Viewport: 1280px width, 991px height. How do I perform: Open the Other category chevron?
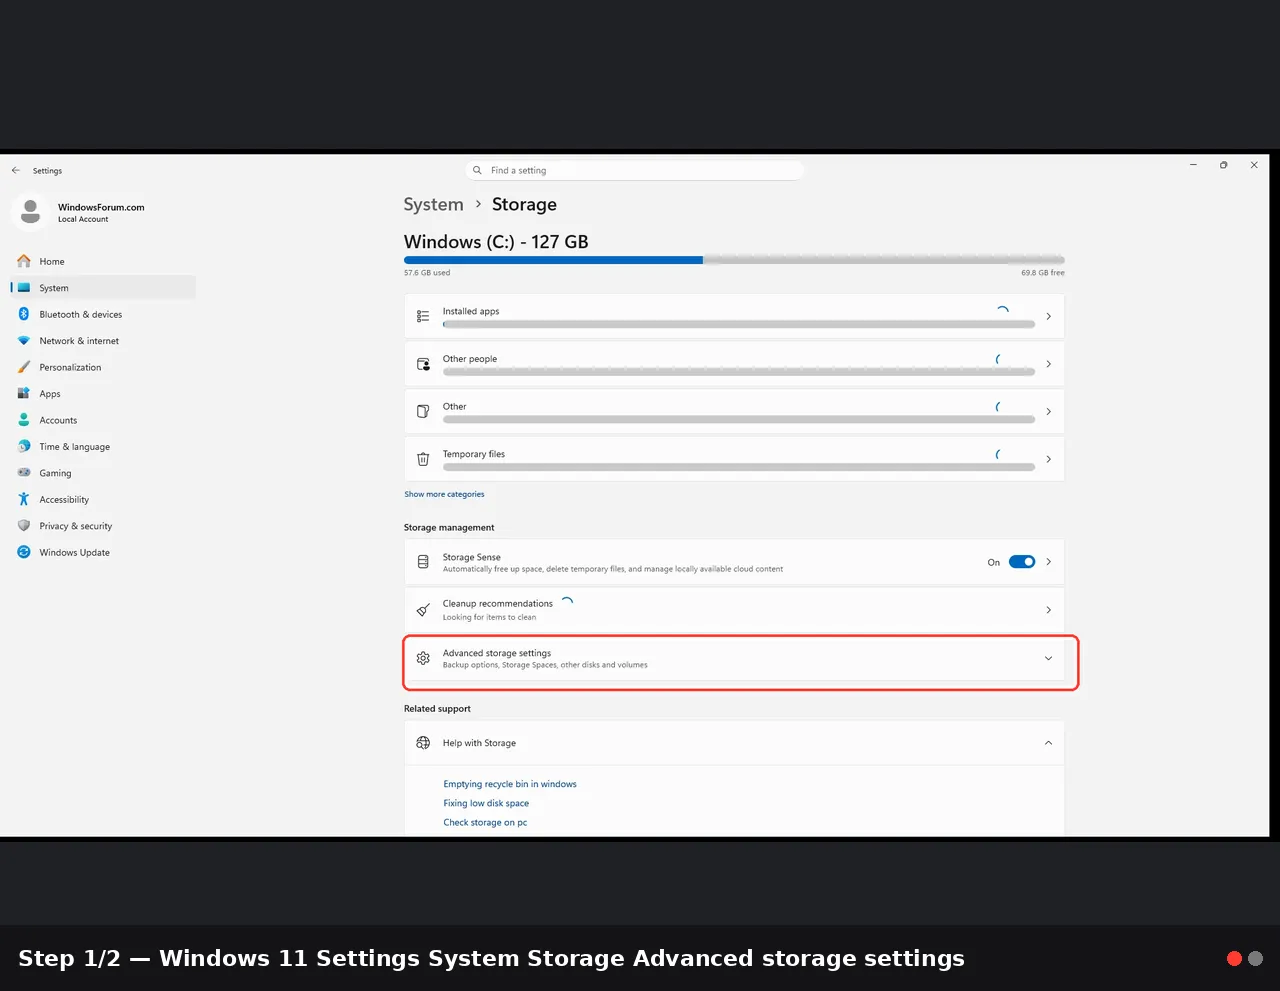(1048, 411)
